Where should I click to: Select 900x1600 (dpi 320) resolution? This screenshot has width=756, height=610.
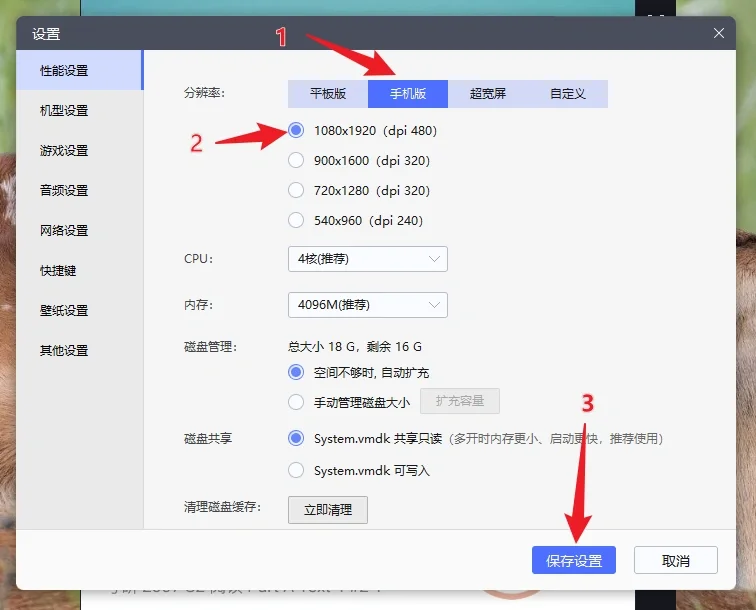point(296,160)
